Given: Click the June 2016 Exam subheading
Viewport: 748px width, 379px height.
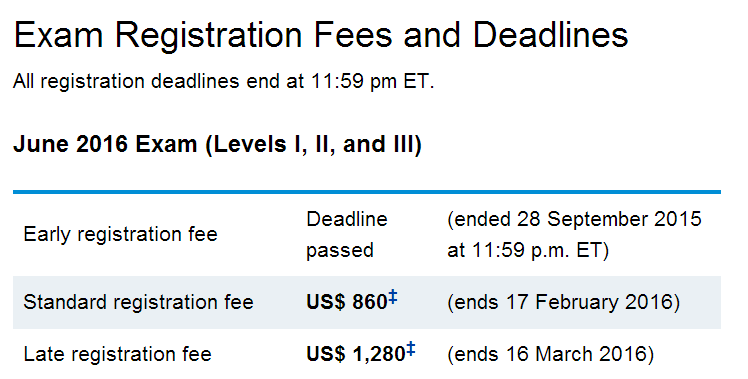Looking at the screenshot, I should (217, 144).
